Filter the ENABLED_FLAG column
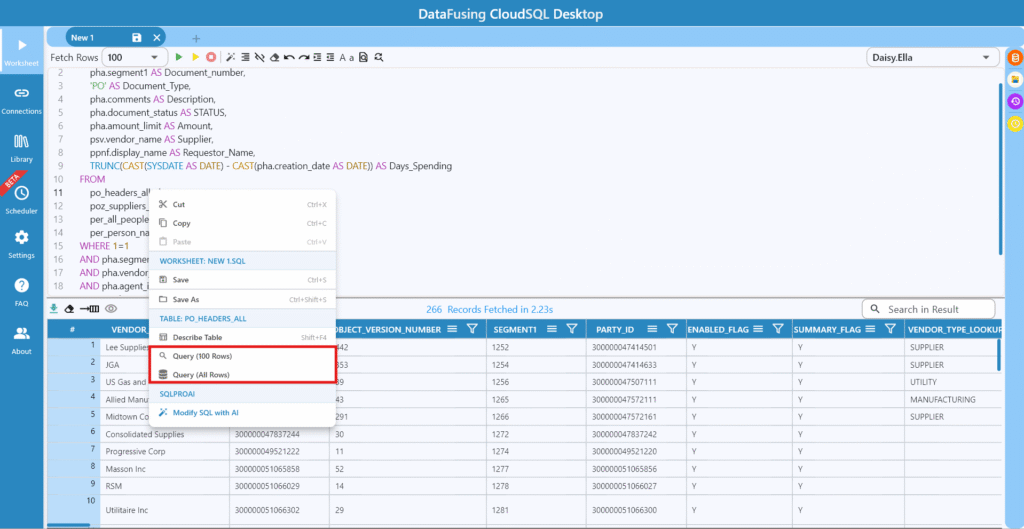The image size is (1024, 529). (x=778, y=329)
